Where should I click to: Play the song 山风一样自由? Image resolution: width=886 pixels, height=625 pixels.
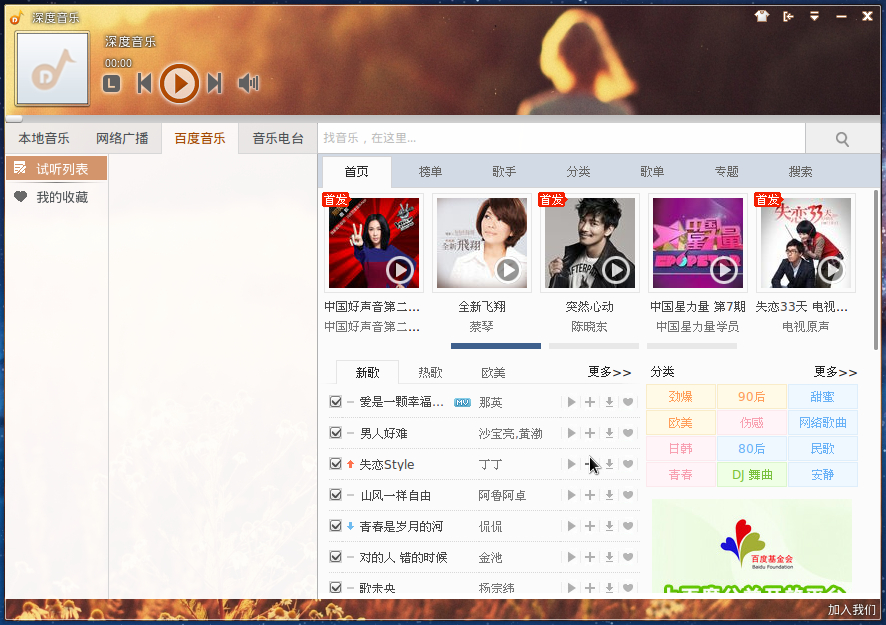(x=571, y=495)
